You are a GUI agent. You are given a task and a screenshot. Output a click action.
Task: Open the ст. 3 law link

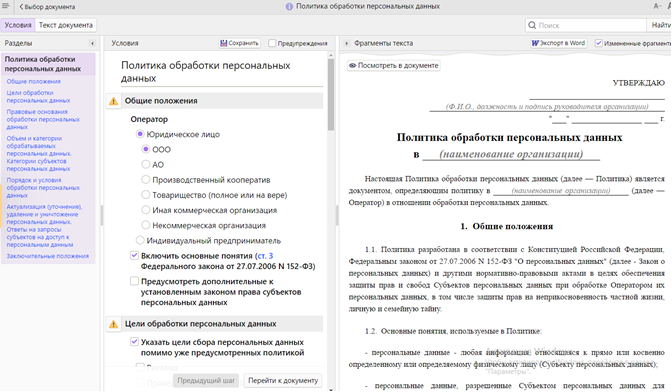tap(265, 256)
